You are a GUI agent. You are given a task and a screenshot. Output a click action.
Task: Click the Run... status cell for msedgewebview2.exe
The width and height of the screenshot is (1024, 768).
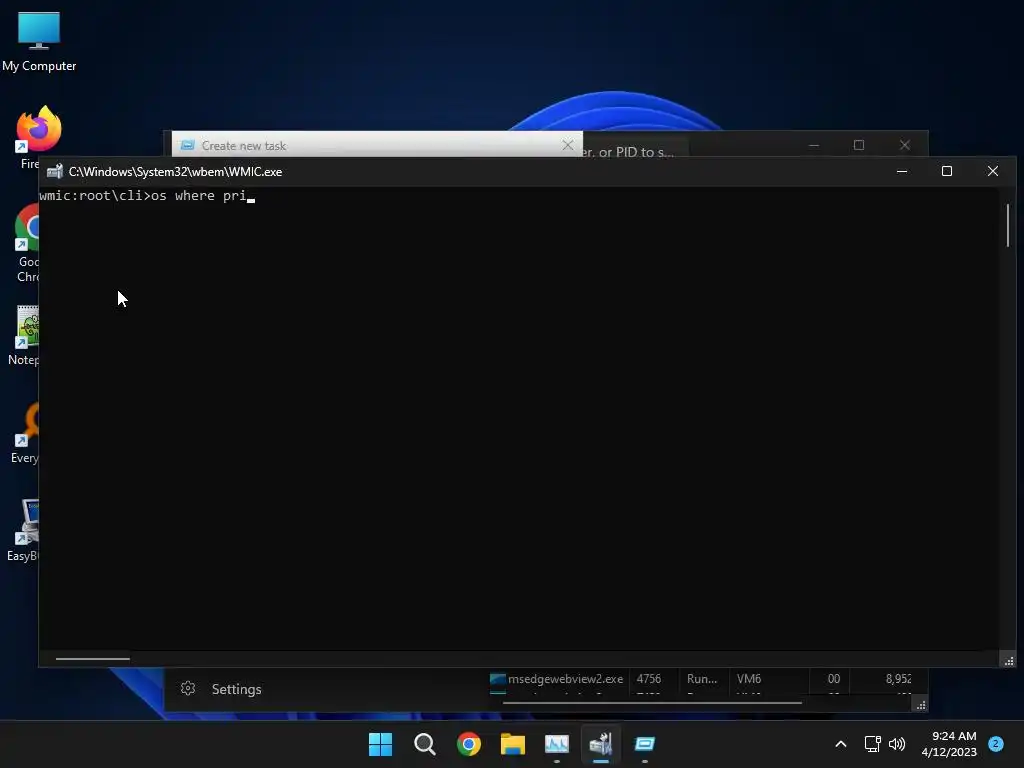tap(702, 679)
